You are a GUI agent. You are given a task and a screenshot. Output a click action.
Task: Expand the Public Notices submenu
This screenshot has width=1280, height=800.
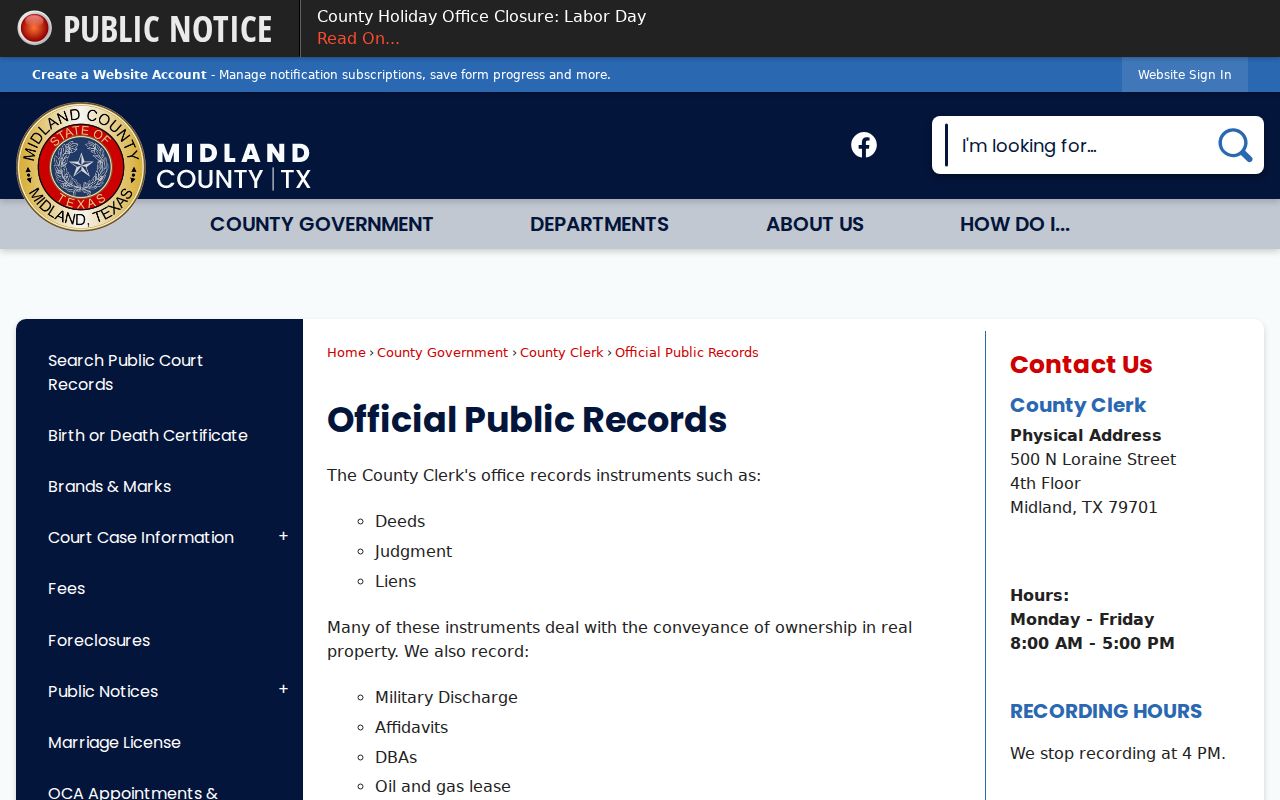click(283, 690)
